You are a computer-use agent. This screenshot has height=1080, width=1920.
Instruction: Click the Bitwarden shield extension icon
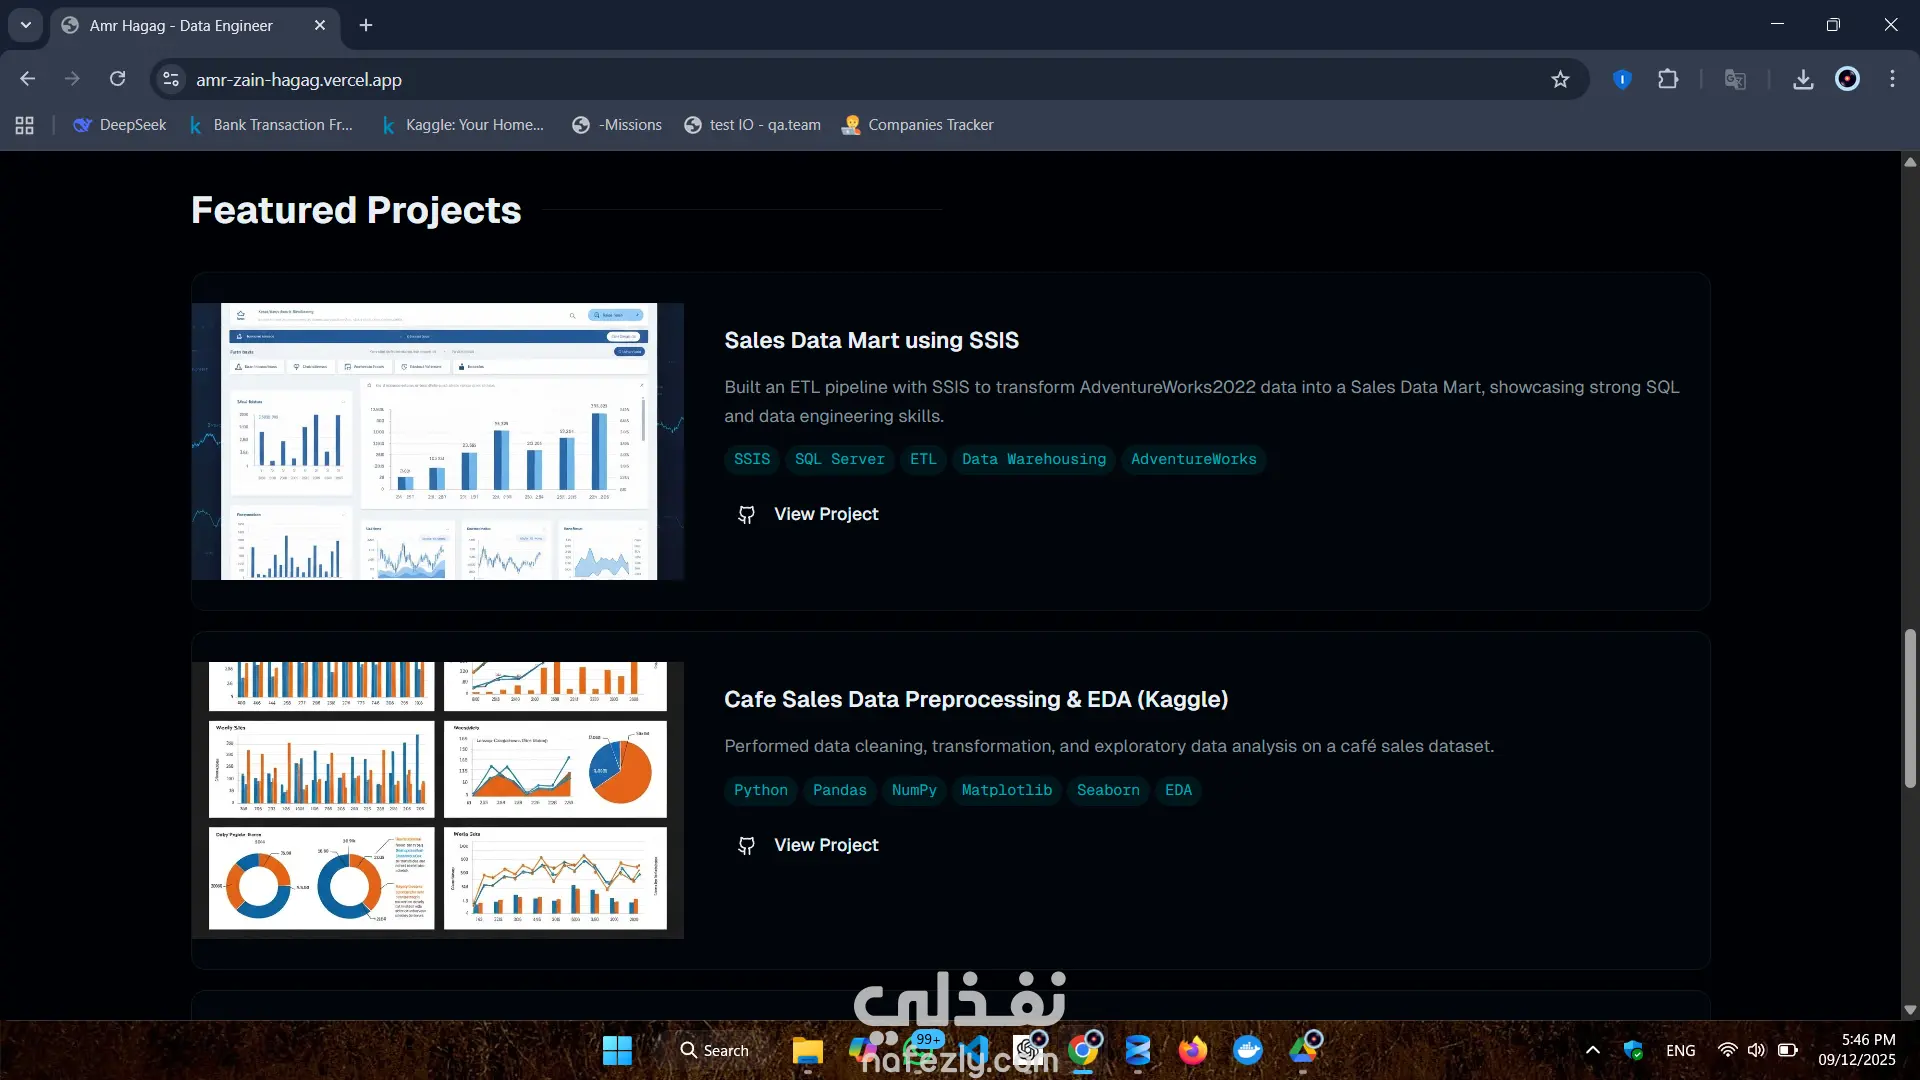[1622, 79]
